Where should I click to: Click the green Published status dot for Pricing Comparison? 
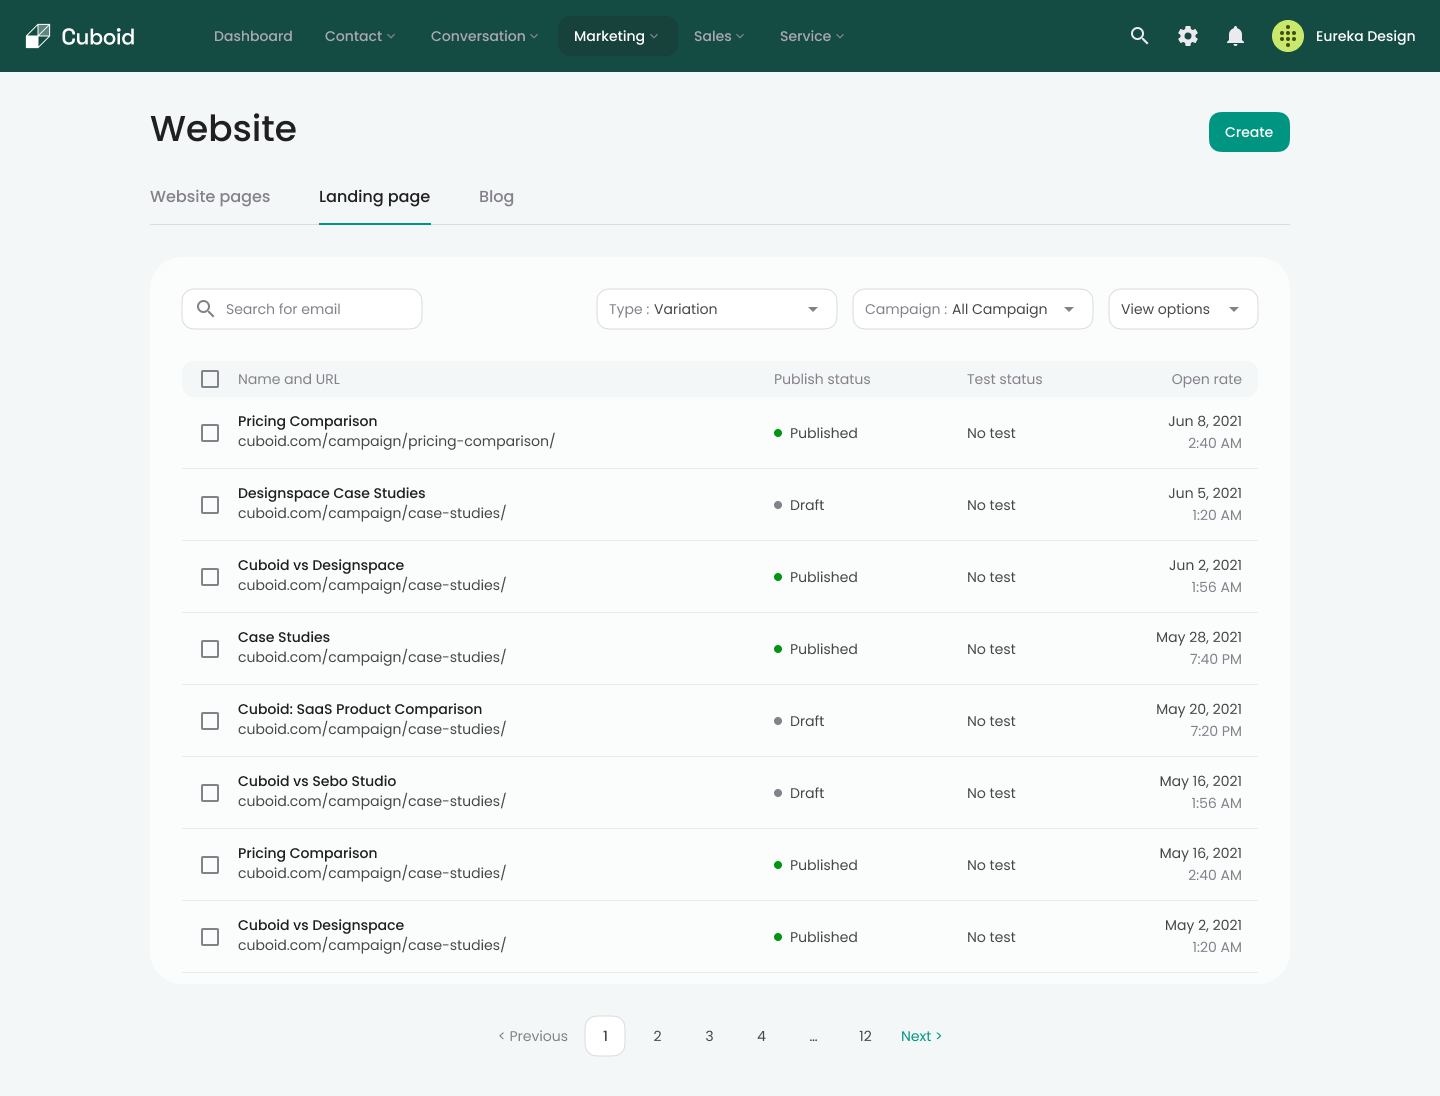(x=779, y=433)
